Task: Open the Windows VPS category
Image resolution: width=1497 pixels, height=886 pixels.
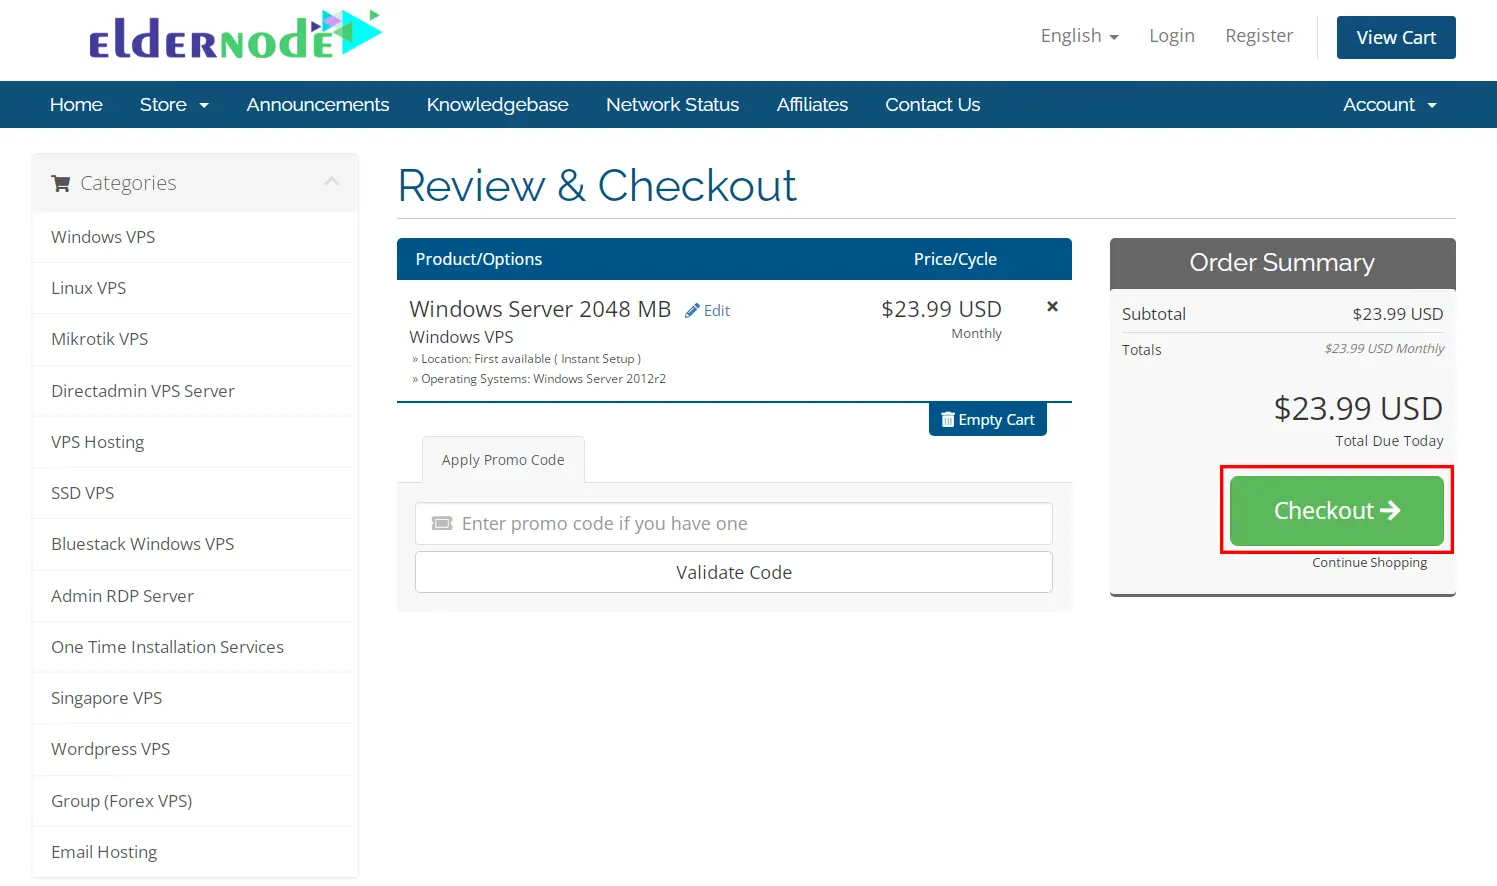Action: coord(103,237)
